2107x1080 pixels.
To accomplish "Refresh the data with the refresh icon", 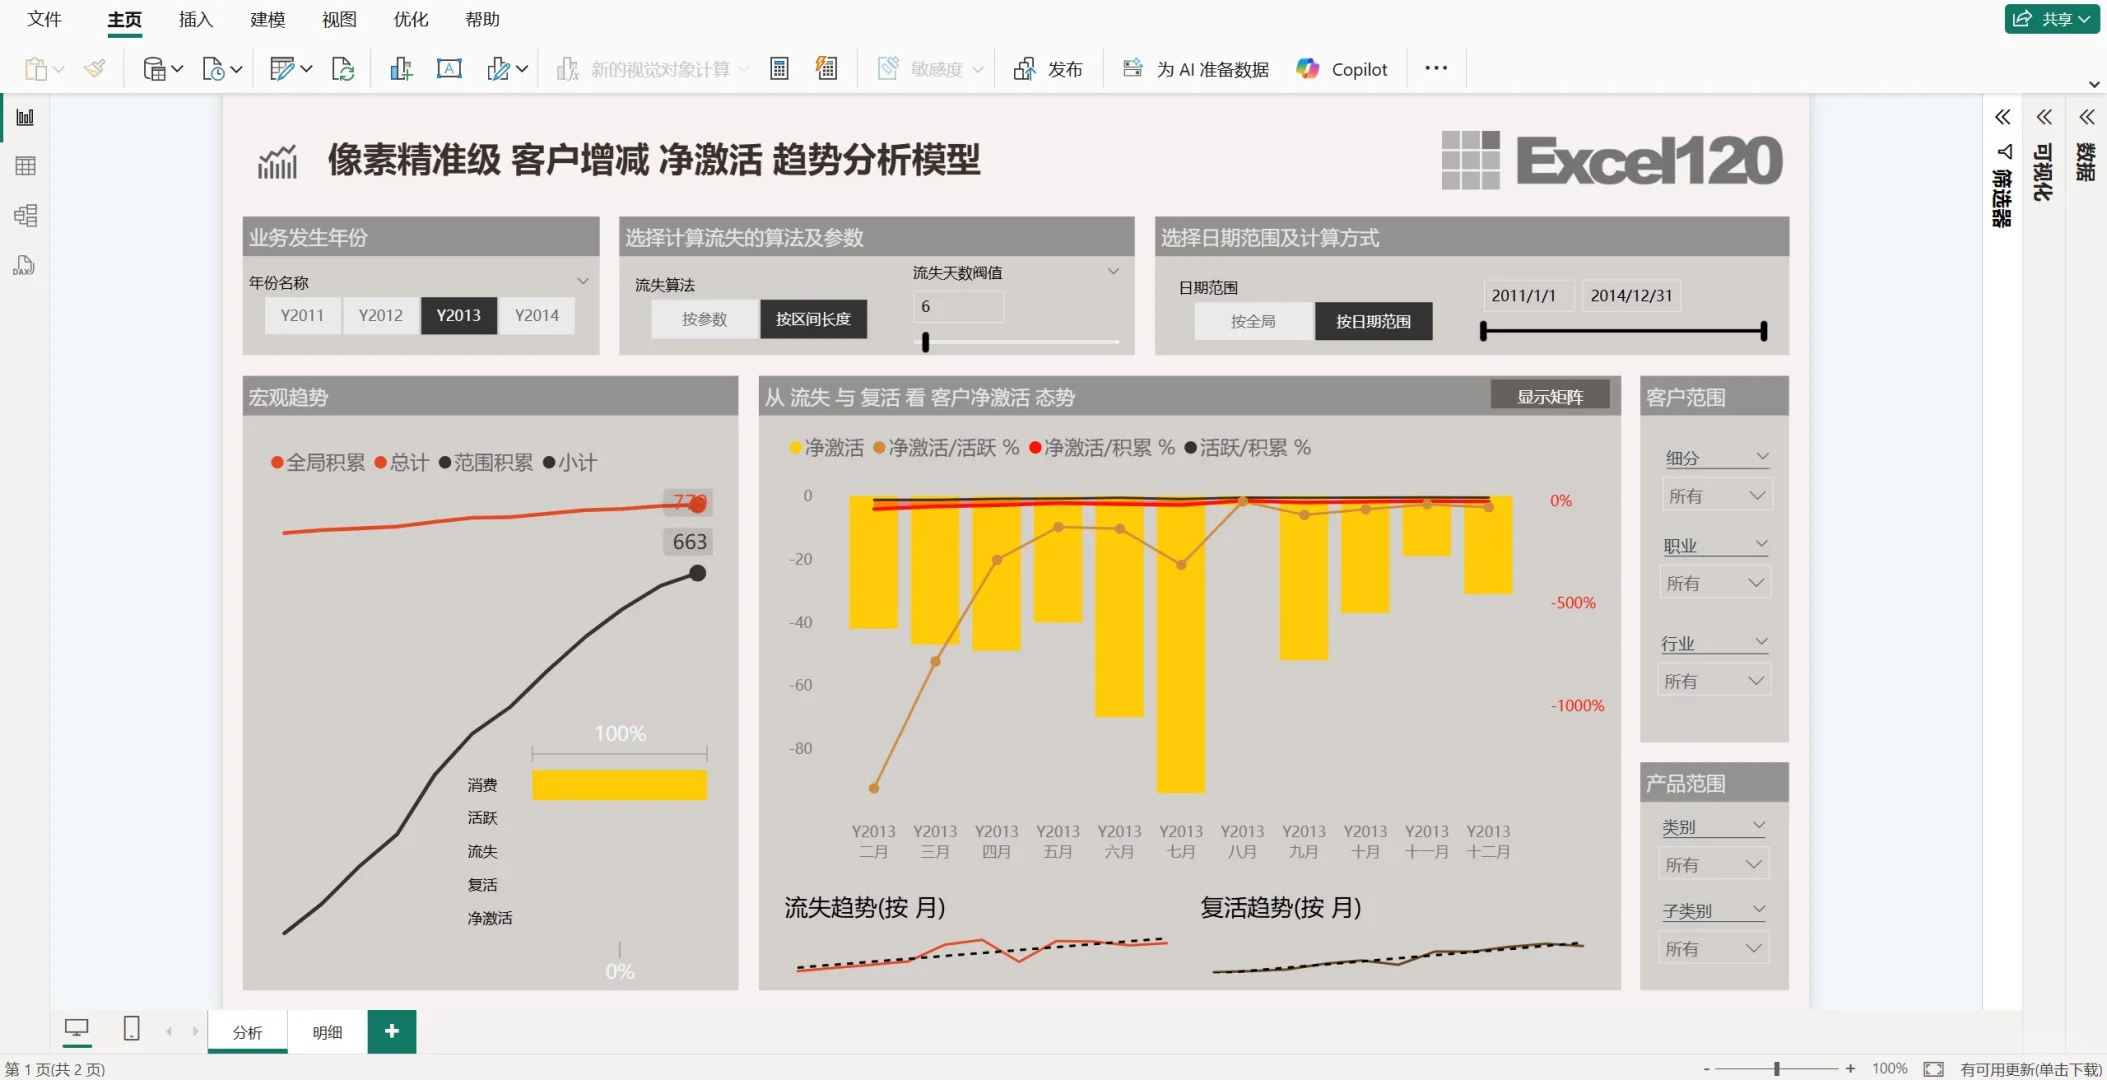I will coord(343,68).
